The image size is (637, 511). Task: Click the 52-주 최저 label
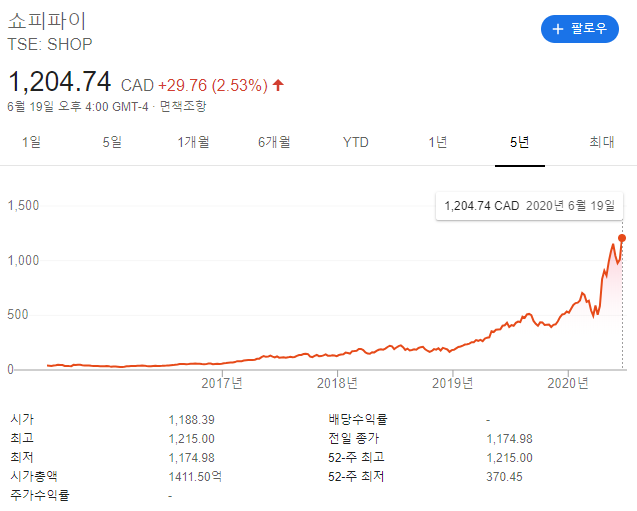[356, 476]
